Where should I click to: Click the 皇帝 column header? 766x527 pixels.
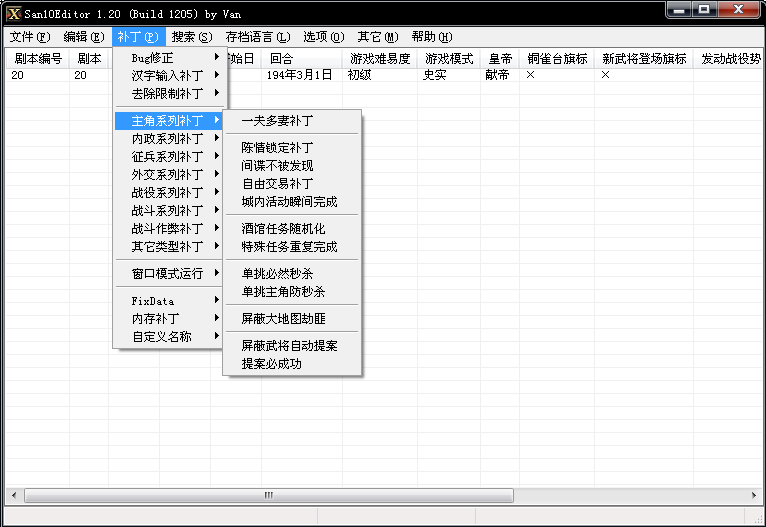[x=500, y=59]
